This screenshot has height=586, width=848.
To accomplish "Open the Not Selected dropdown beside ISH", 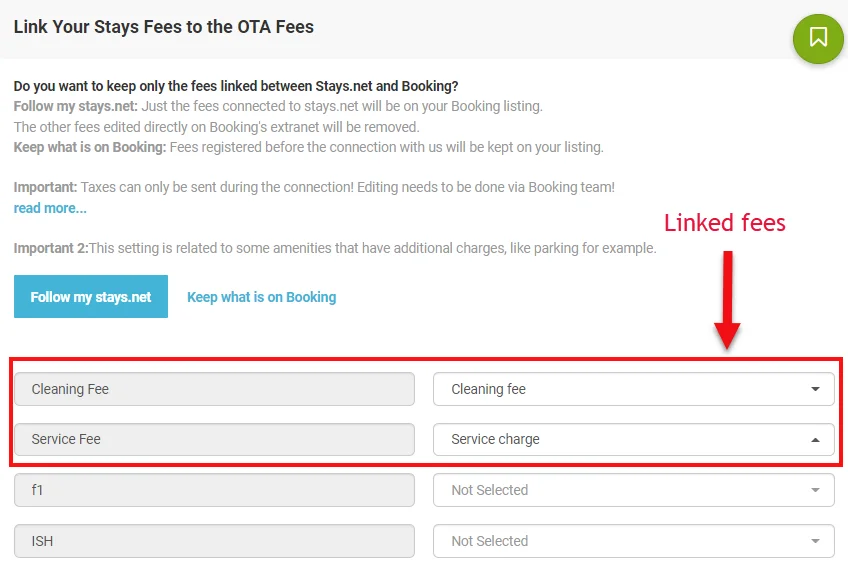I will point(633,541).
